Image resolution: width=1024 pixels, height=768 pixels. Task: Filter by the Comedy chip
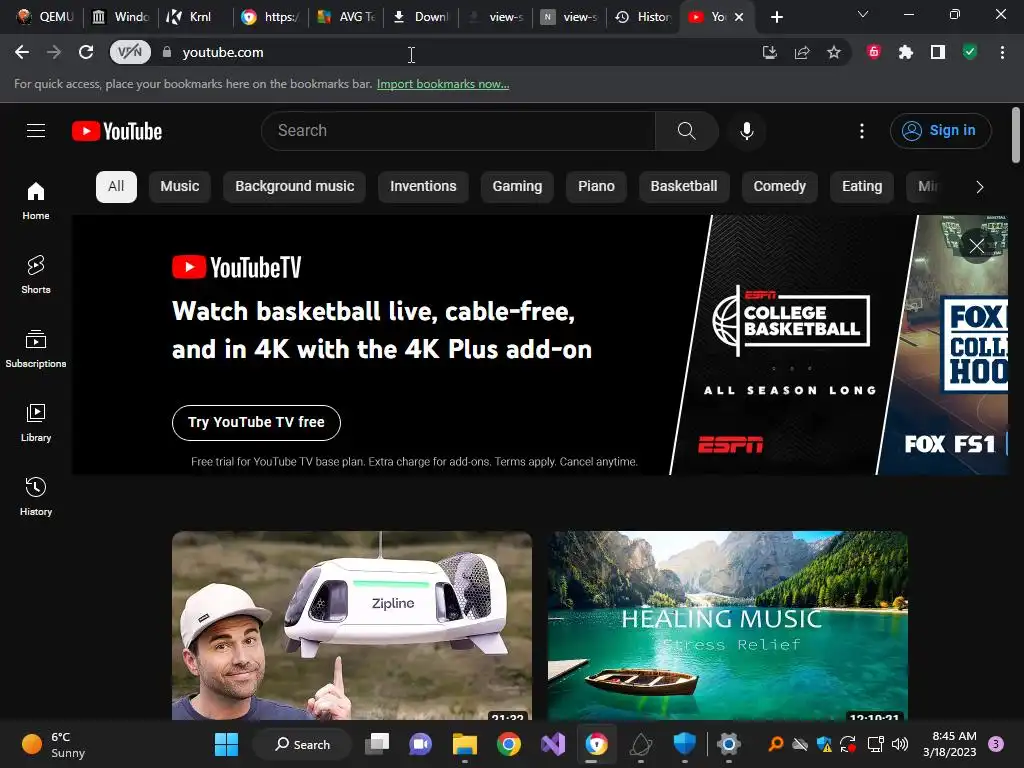[780, 187]
